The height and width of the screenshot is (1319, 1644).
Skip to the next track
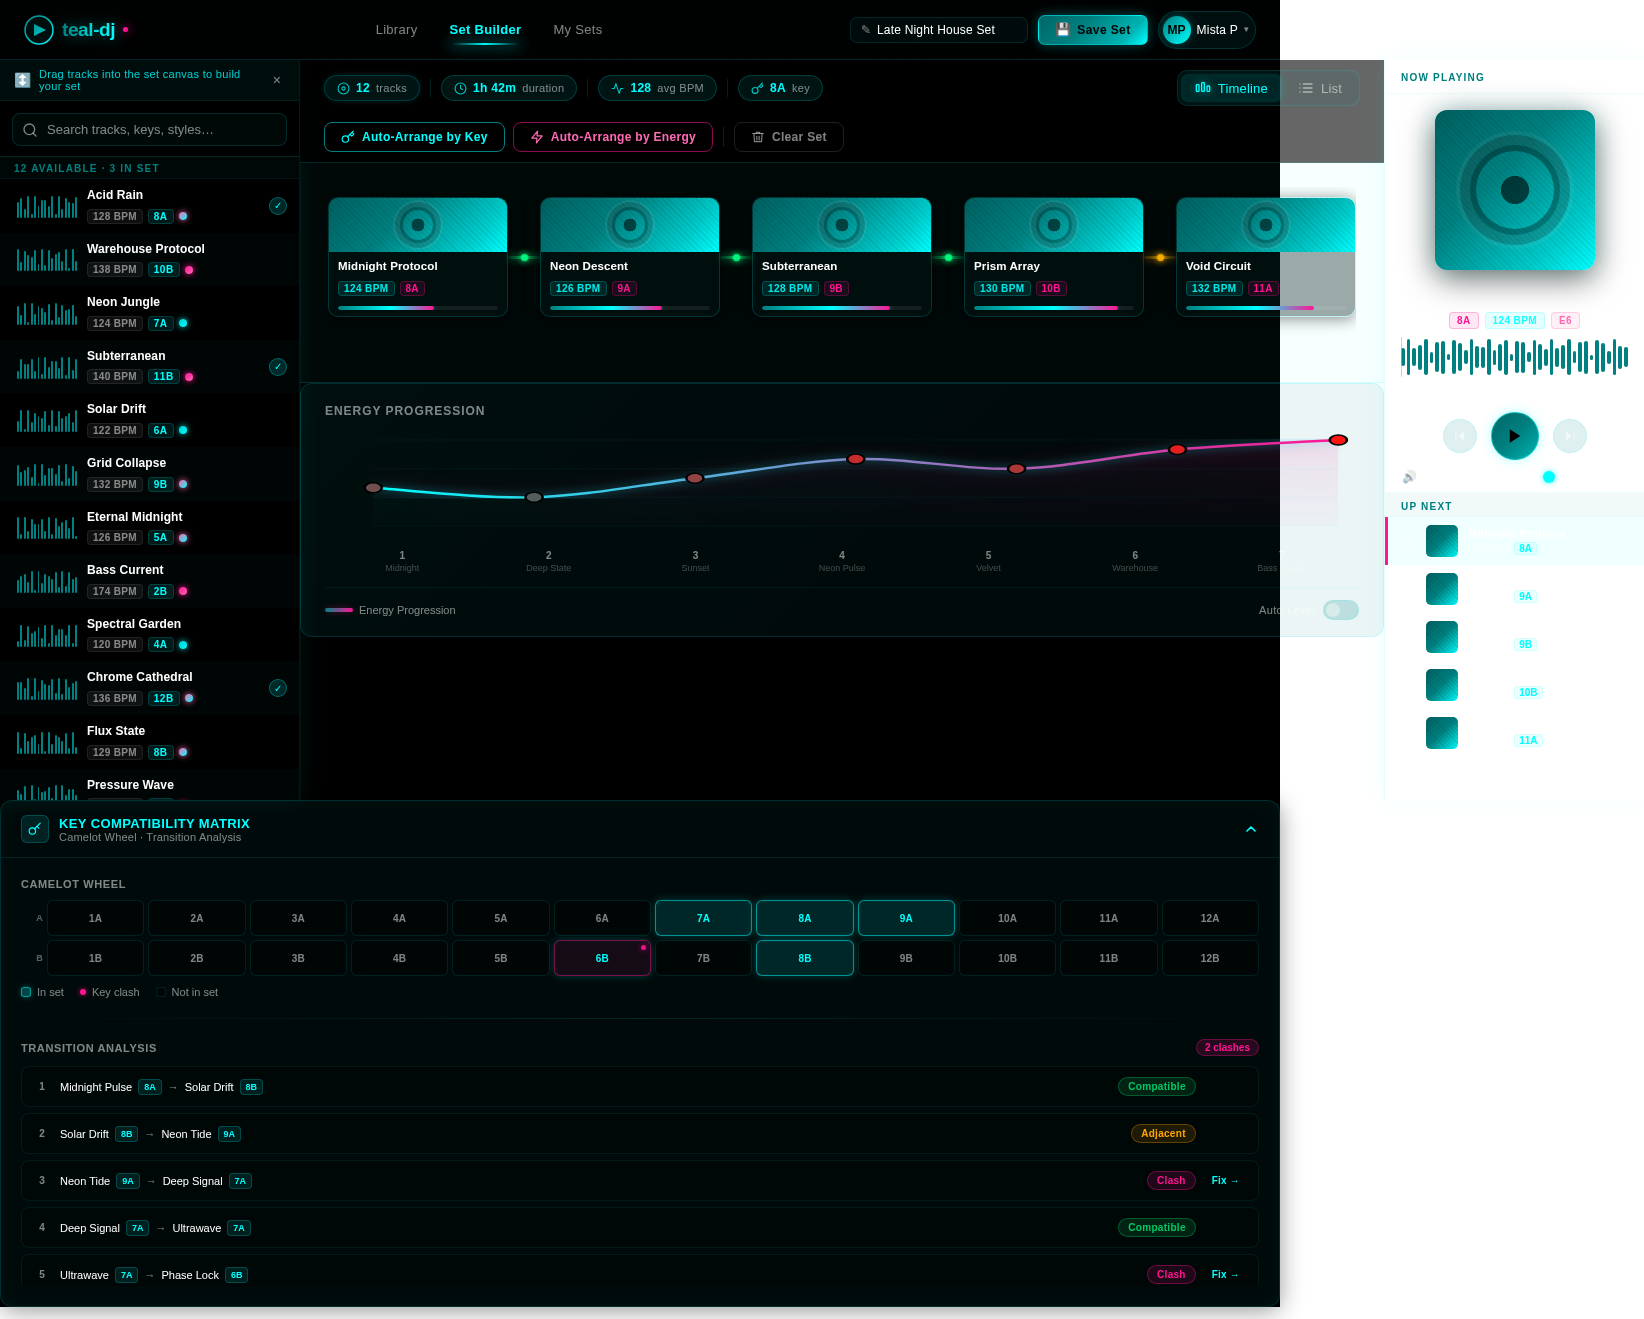pos(1569,436)
